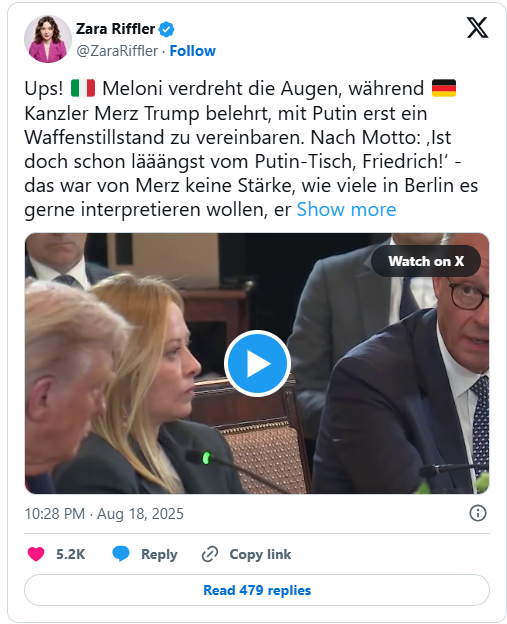The height and width of the screenshot is (624, 507).
Task: Click the Reply label
Action: coord(159,554)
